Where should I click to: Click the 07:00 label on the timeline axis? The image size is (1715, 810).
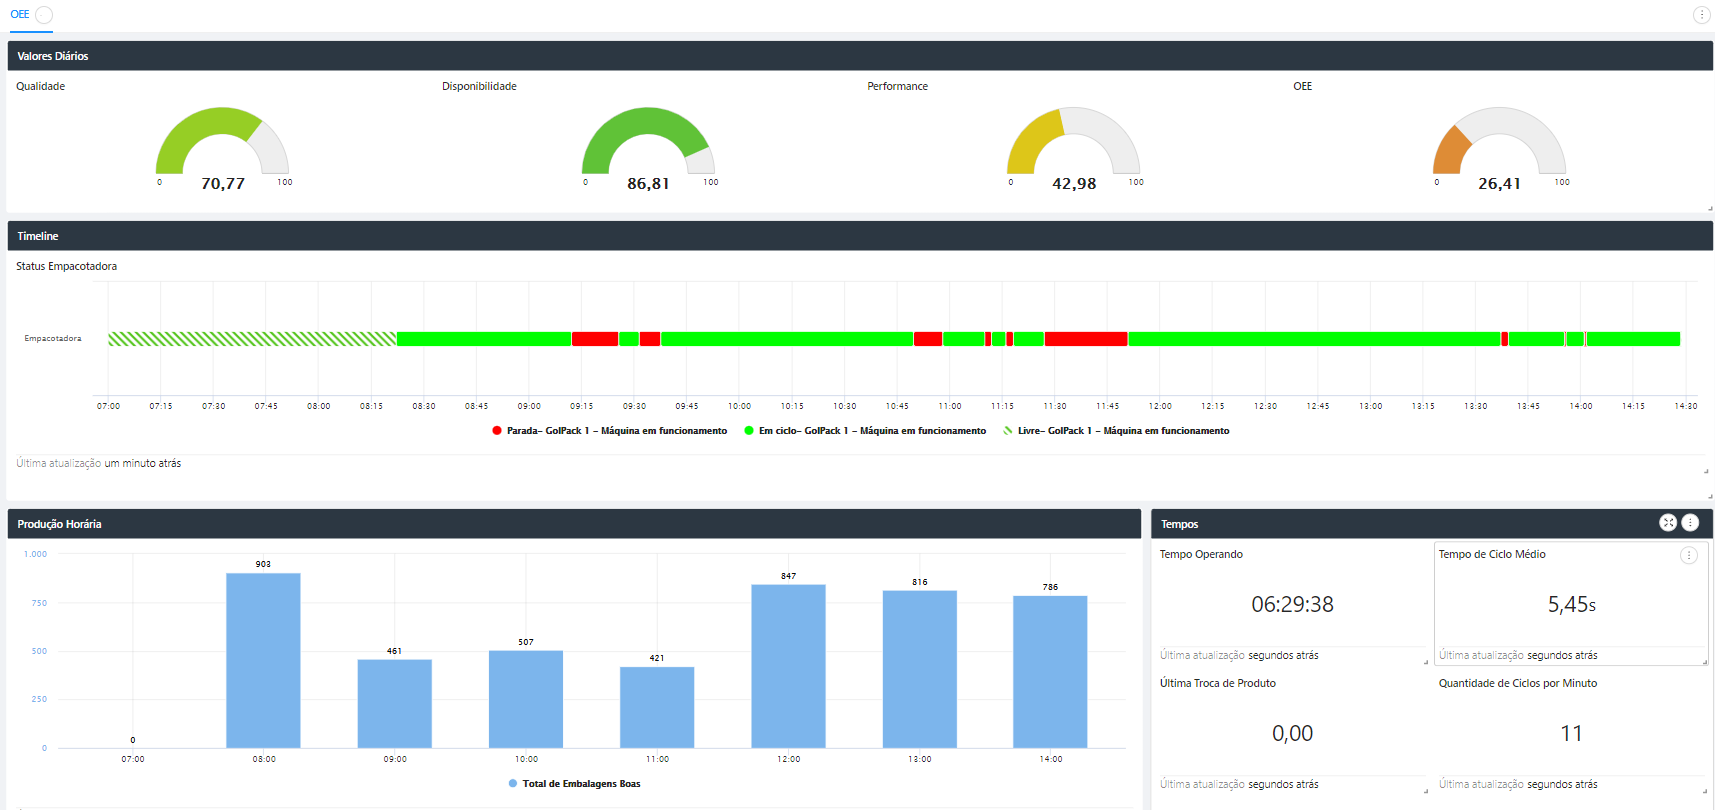pyautogui.click(x=108, y=406)
